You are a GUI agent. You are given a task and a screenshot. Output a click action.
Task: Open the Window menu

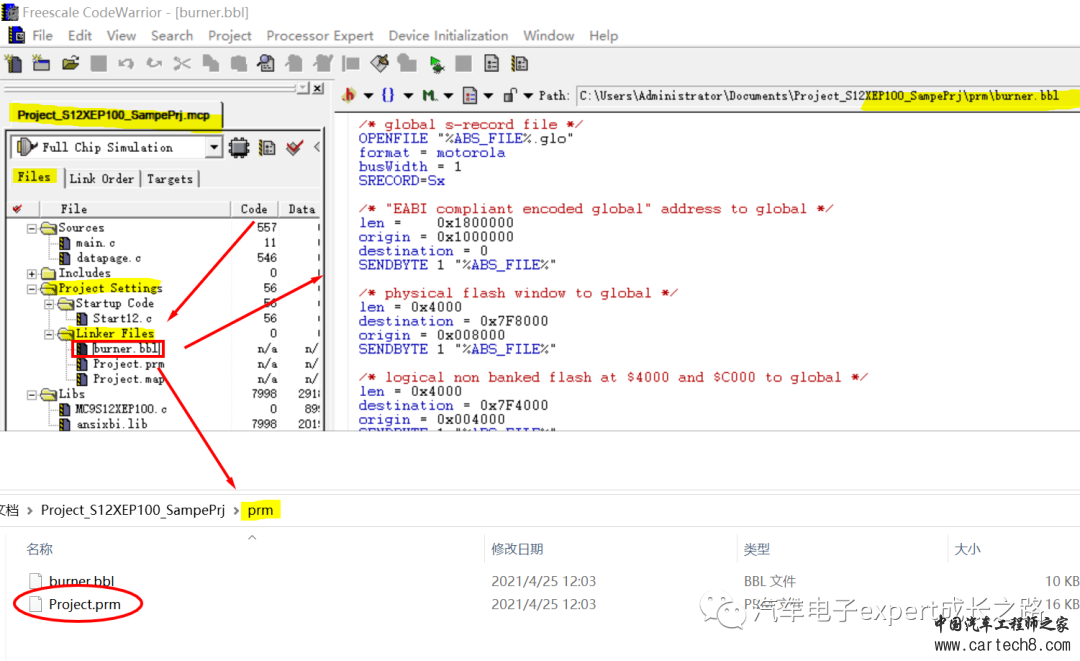548,36
